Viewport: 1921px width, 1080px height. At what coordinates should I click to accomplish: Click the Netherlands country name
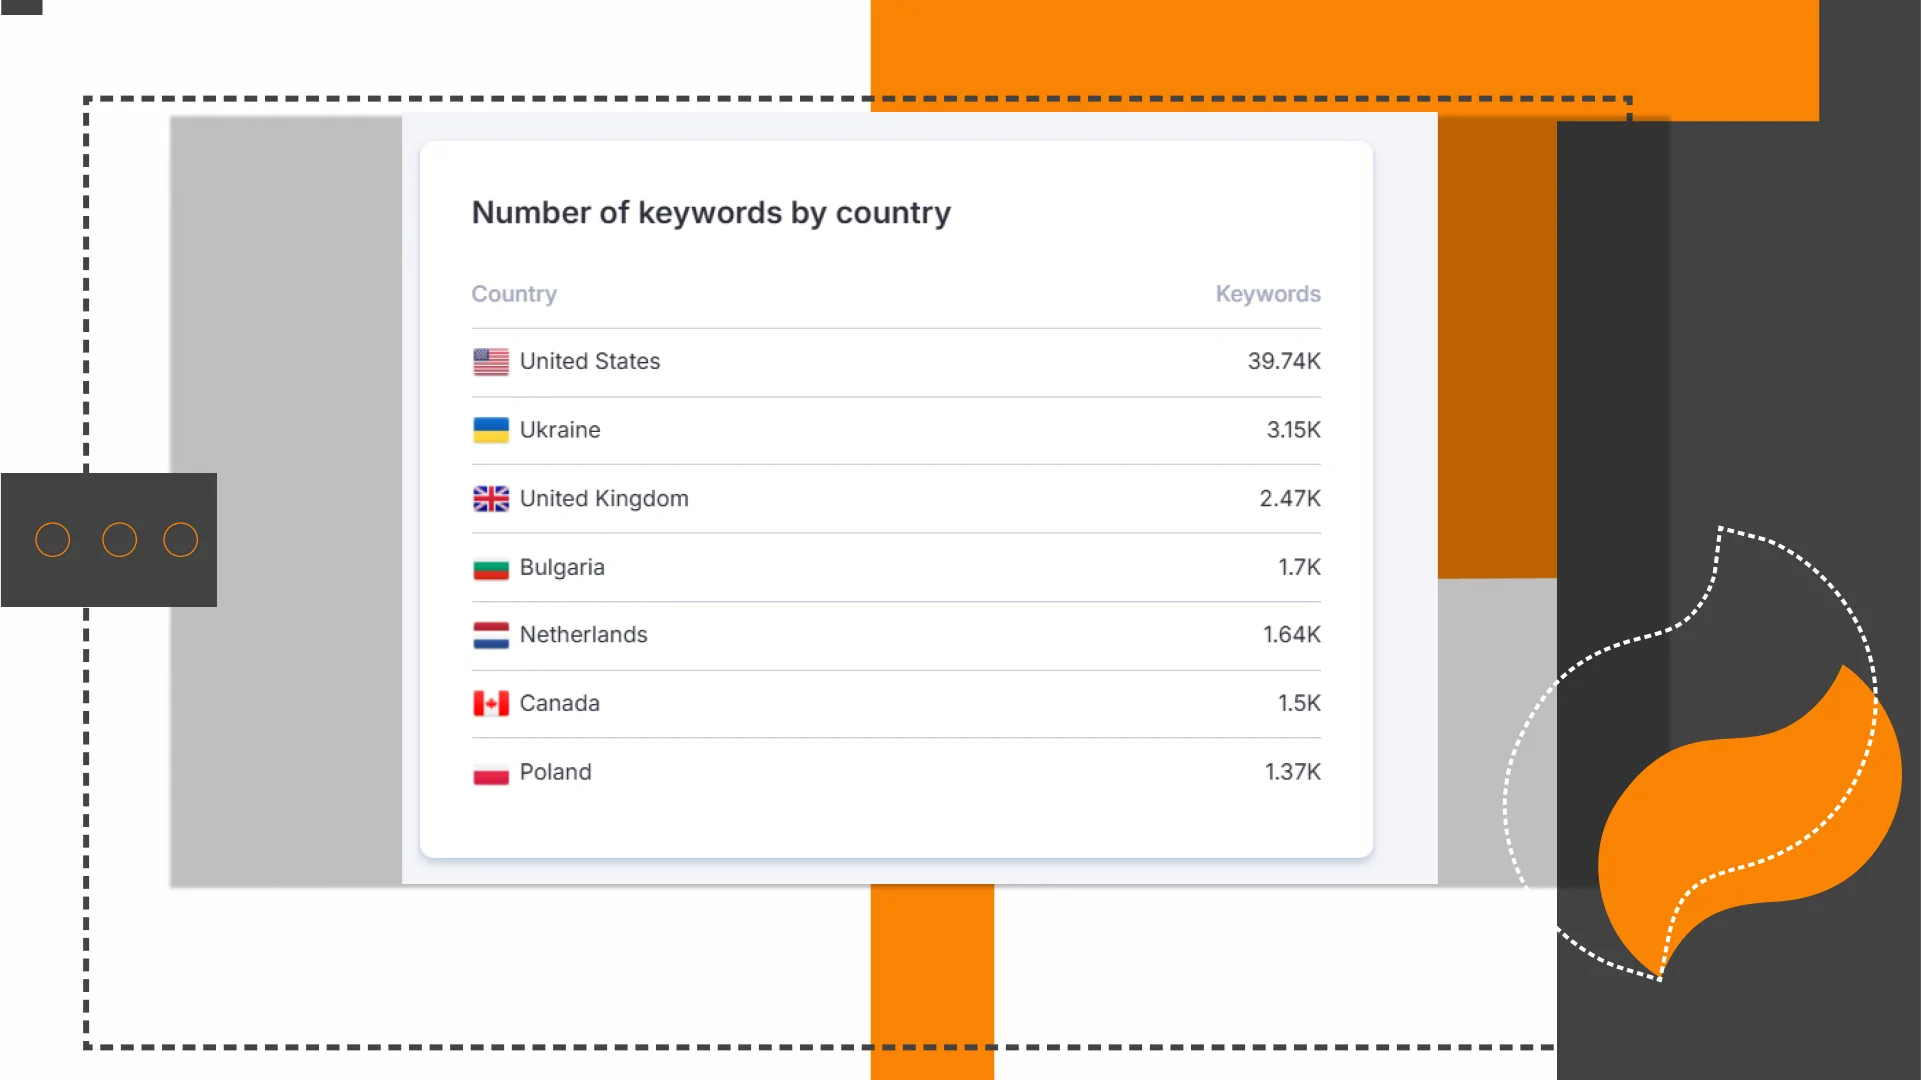(583, 635)
